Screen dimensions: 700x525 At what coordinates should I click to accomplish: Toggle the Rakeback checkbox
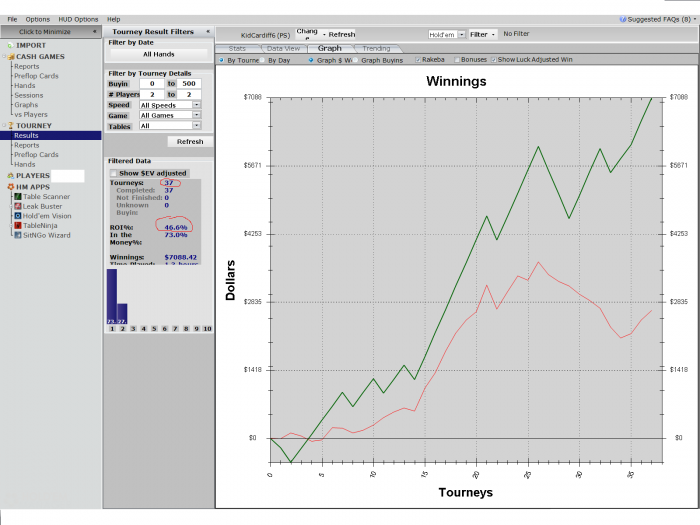(x=418, y=60)
